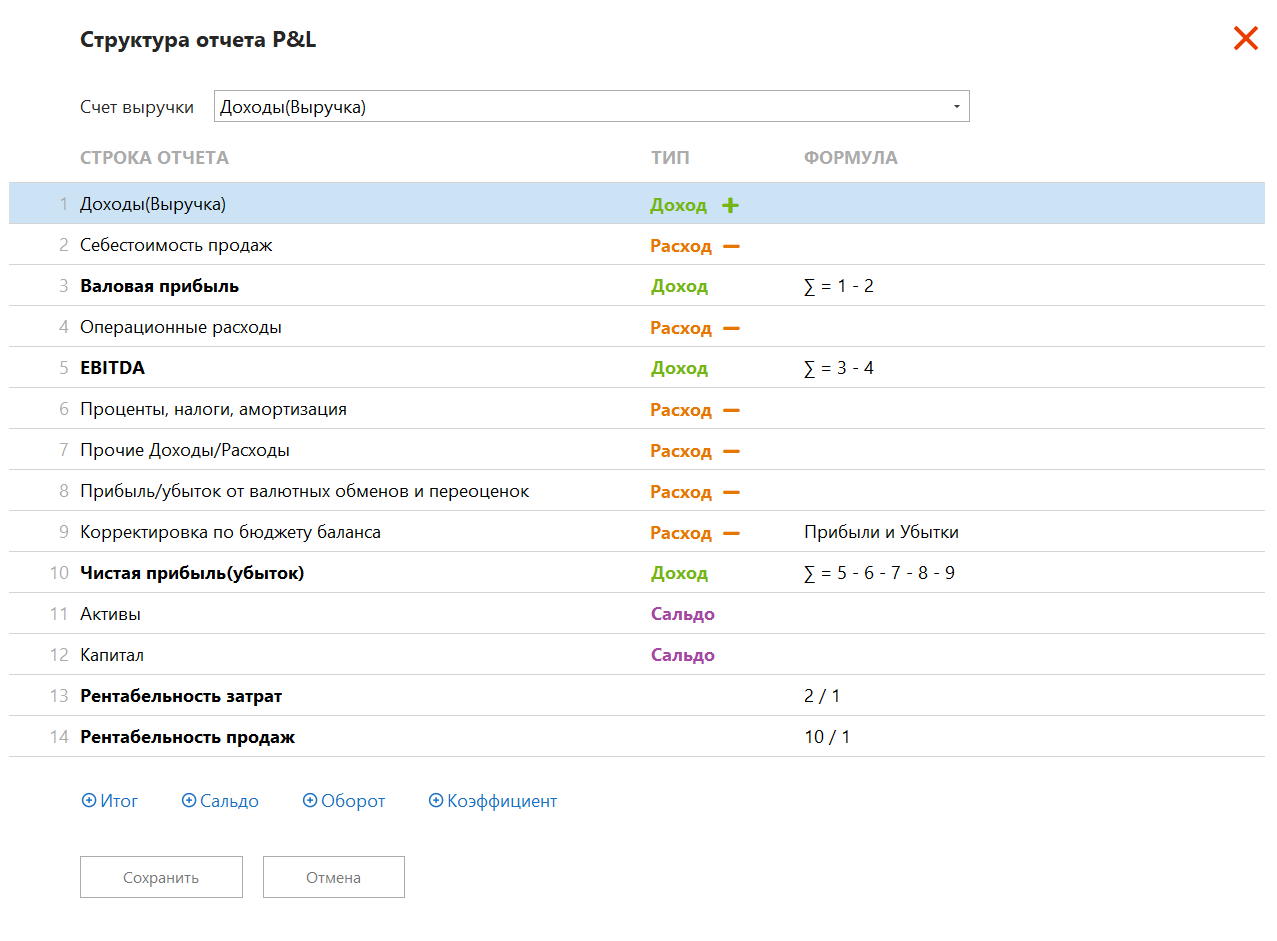Add a new Итог row
This screenshot has height=941, width=1277.
(110, 801)
